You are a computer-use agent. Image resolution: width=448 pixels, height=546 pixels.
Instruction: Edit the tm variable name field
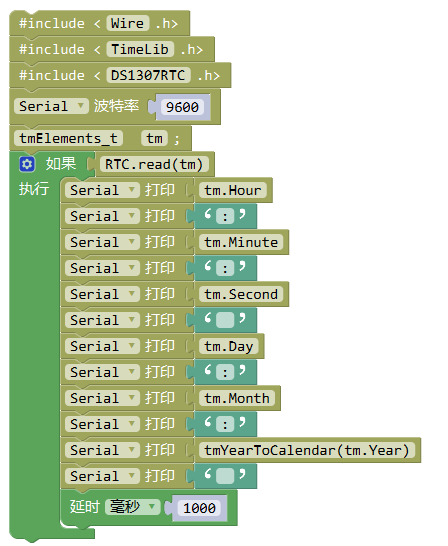click(154, 138)
